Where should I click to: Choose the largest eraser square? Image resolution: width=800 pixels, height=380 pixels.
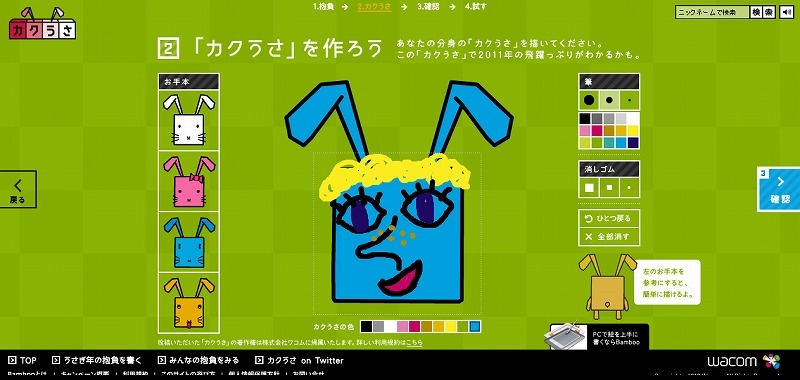tap(589, 188)
